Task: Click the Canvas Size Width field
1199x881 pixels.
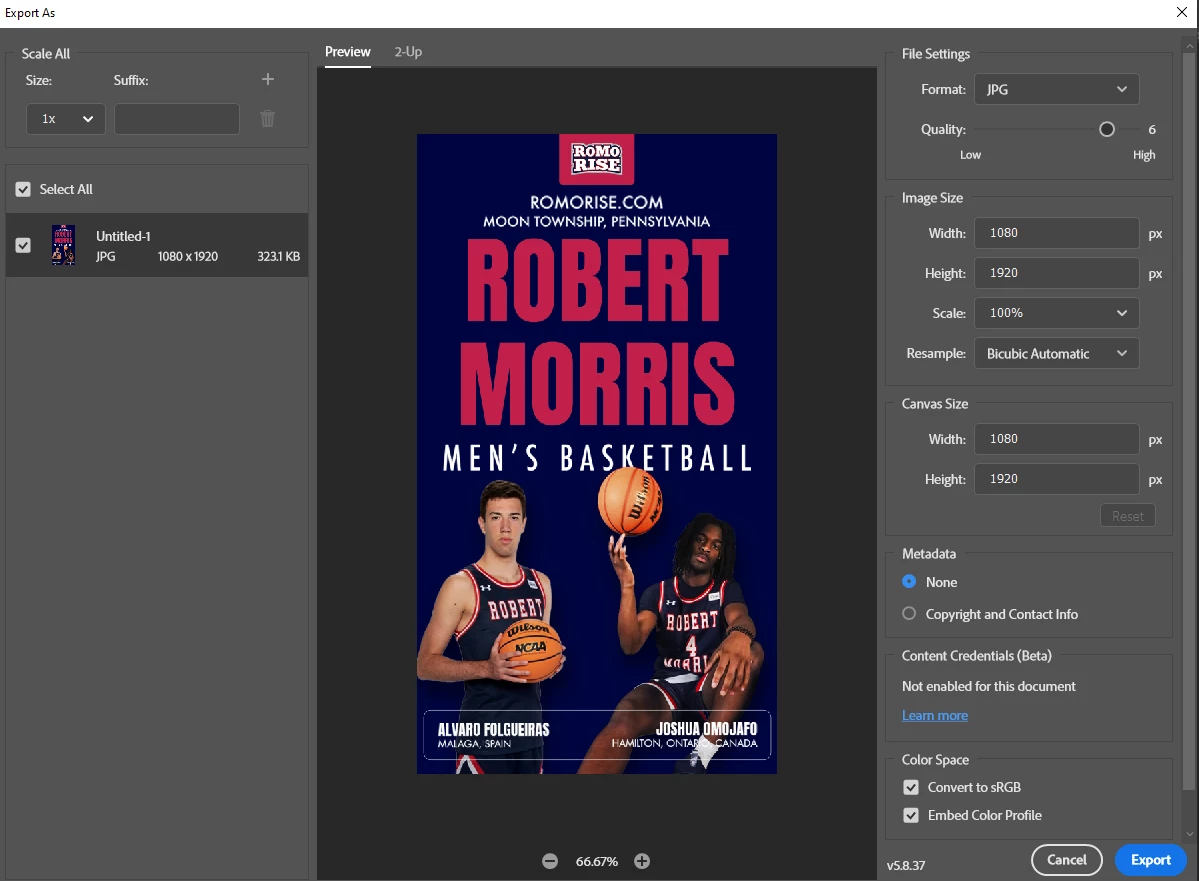Action: [x=1057, y=439]
